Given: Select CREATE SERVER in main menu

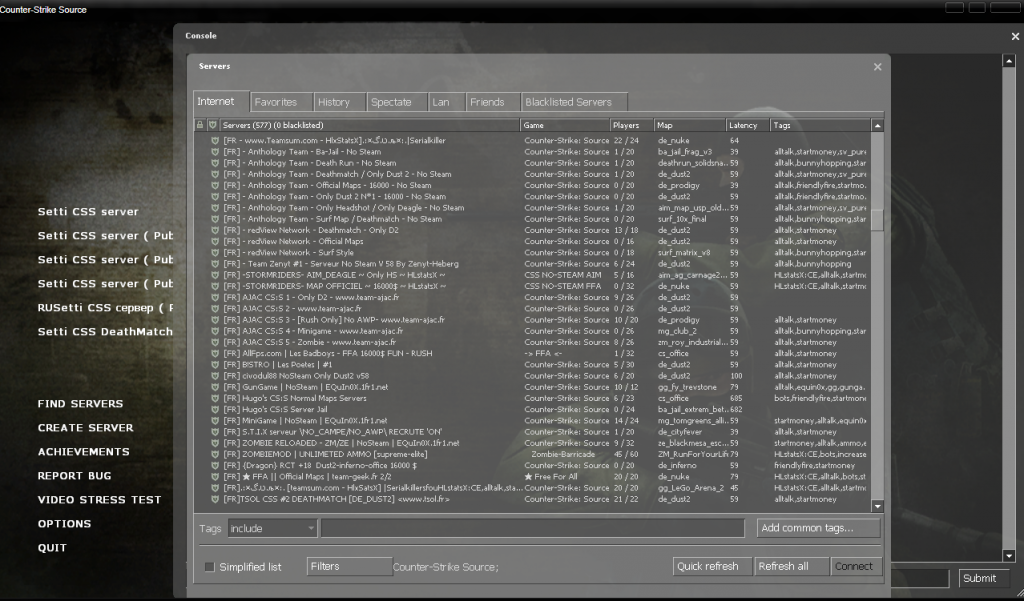Looking at the screenshot, I should 86,428.
